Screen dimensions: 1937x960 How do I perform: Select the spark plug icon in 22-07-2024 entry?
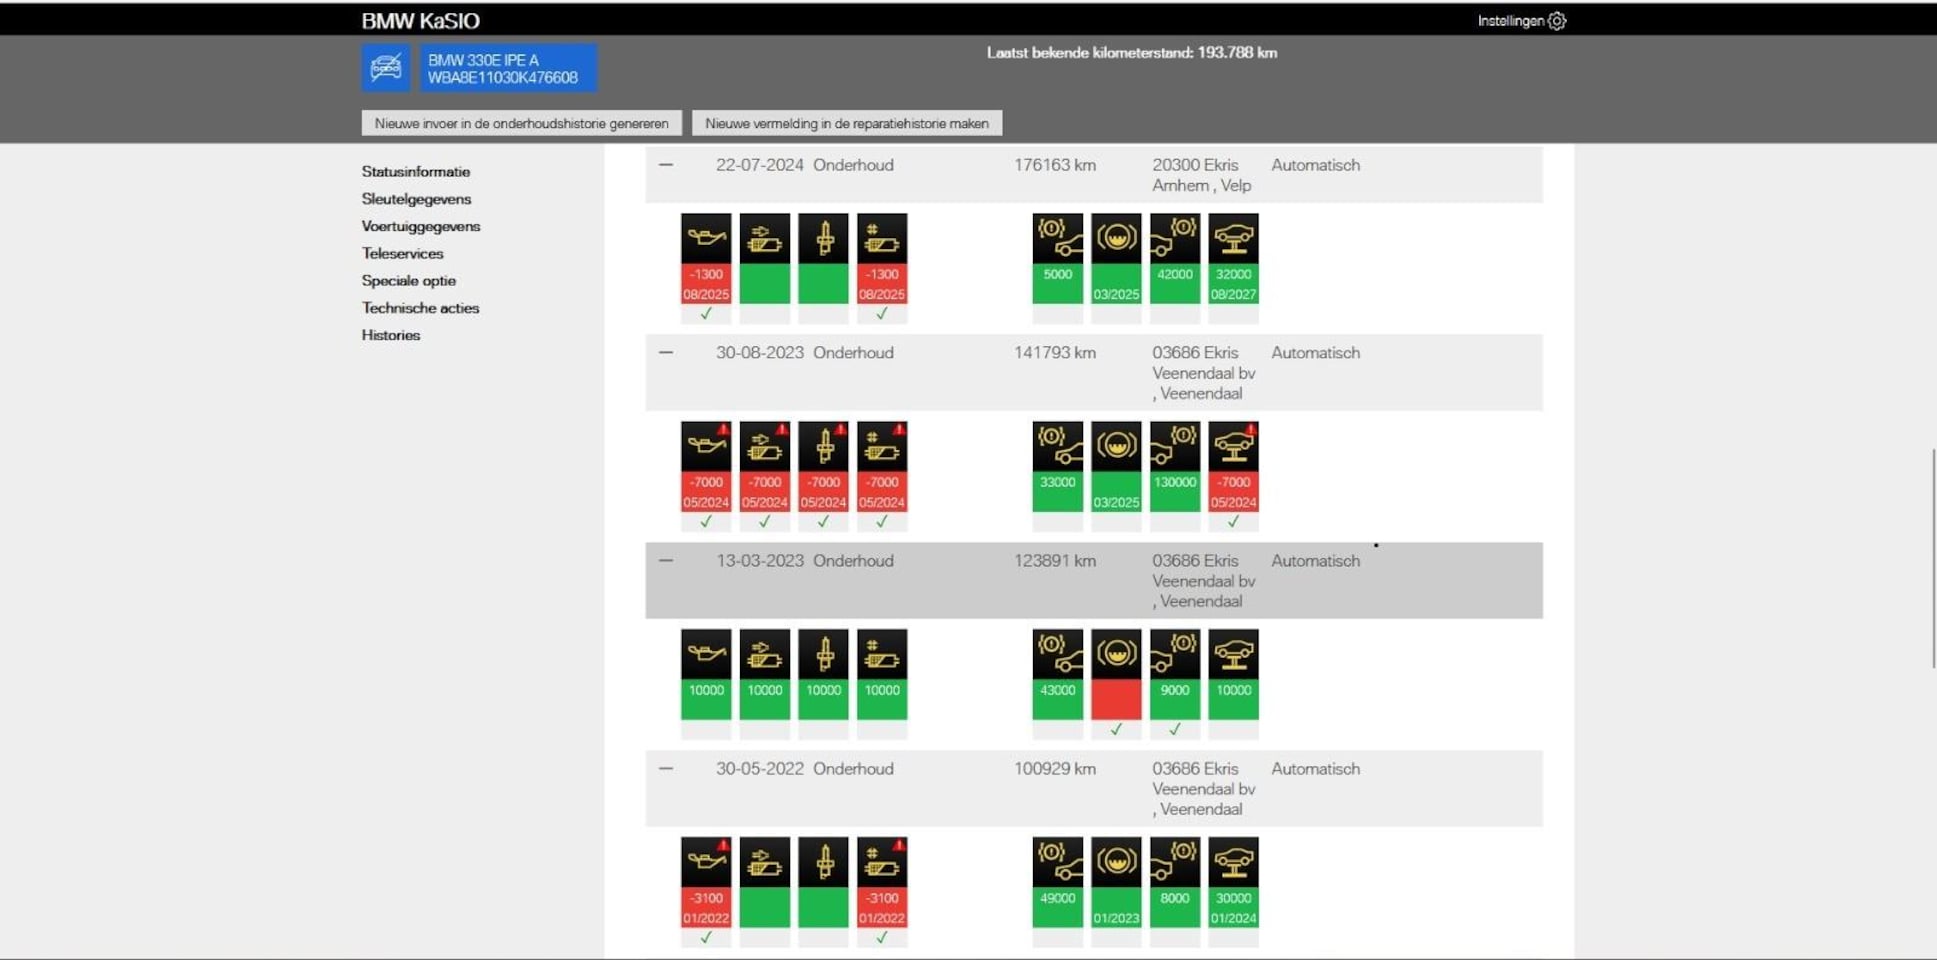click(x=824, y=238)
